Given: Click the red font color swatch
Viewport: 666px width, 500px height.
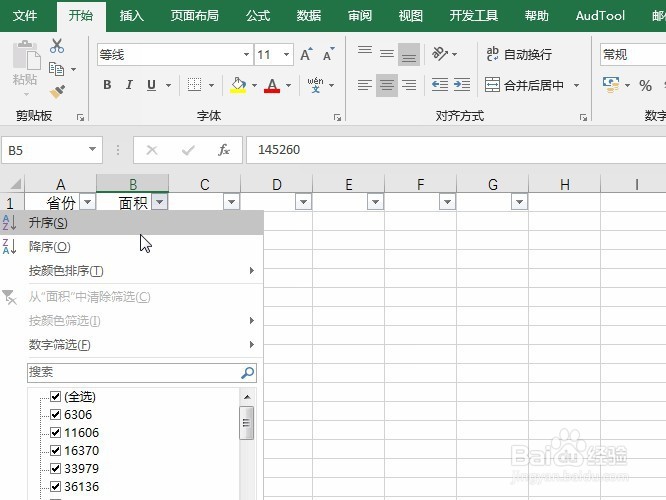Looking at the screenshot, I should point(272,85).
